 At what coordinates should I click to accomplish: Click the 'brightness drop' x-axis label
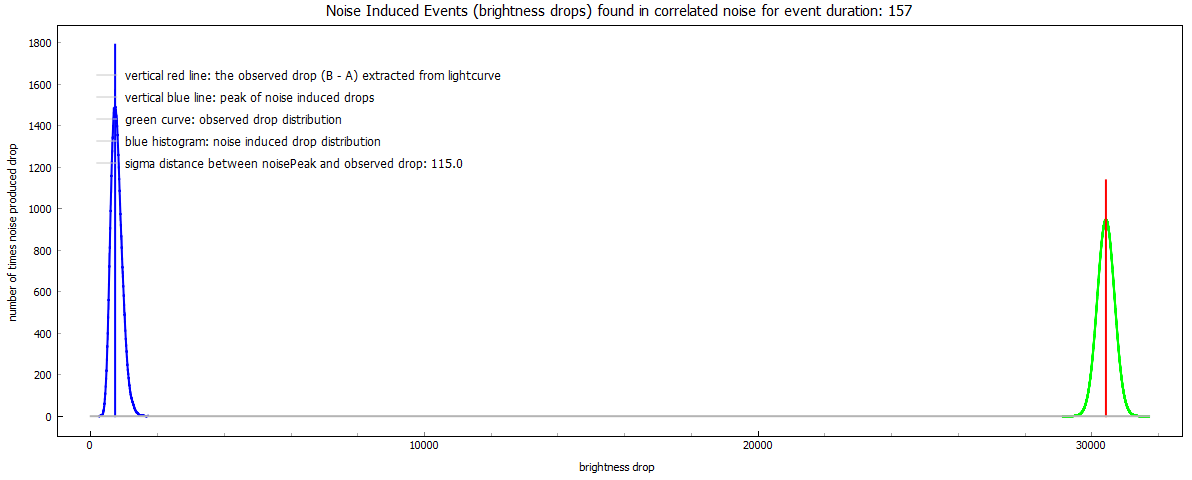(x=617, y=468)
